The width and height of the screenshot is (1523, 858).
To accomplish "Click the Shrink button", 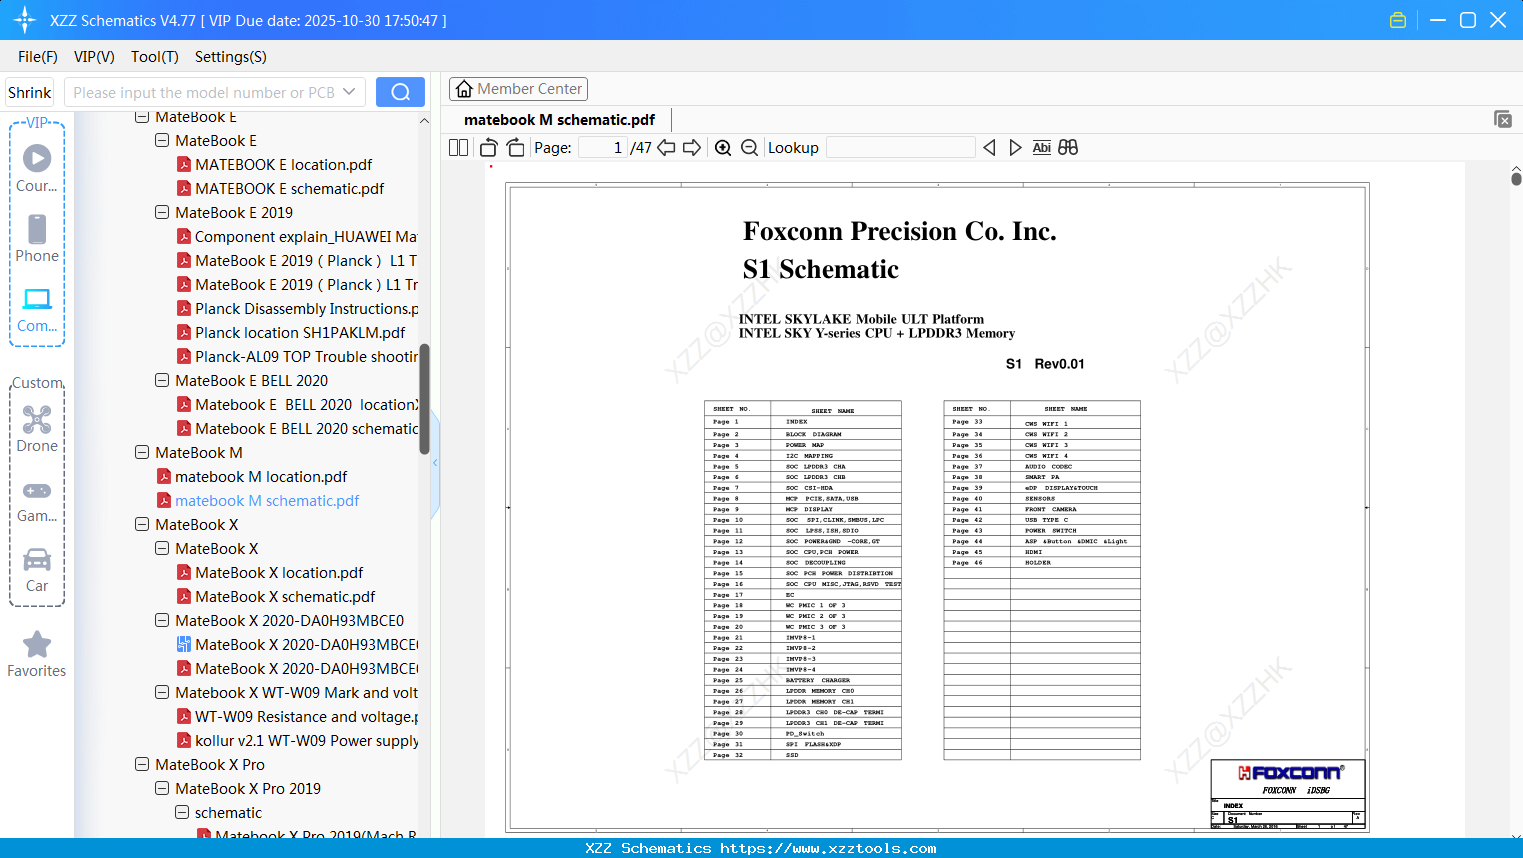I will click(30, 92).
